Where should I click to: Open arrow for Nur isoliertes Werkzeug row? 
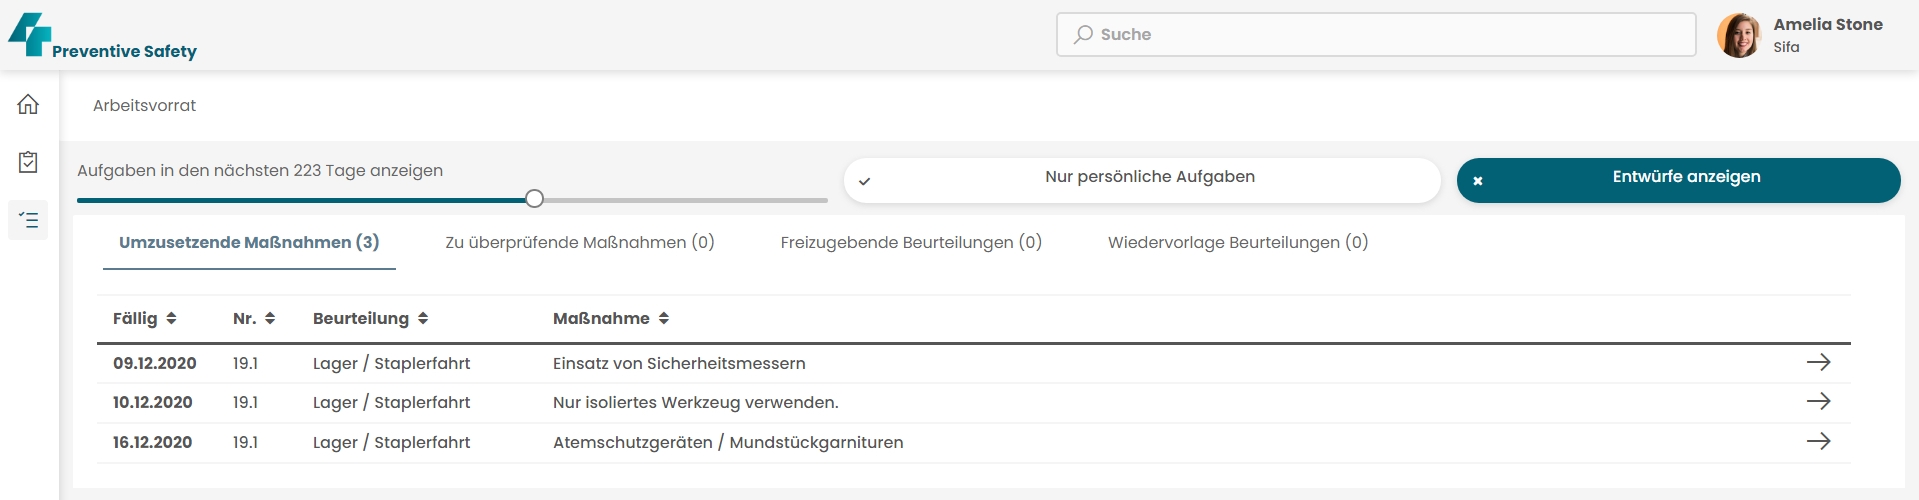pyautogui.click(x=1818, y=401)
